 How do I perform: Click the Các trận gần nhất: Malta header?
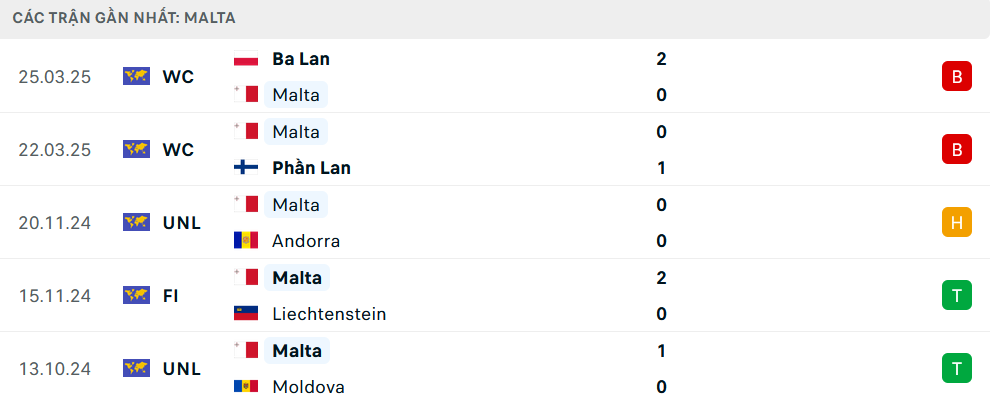coord(124,18)
